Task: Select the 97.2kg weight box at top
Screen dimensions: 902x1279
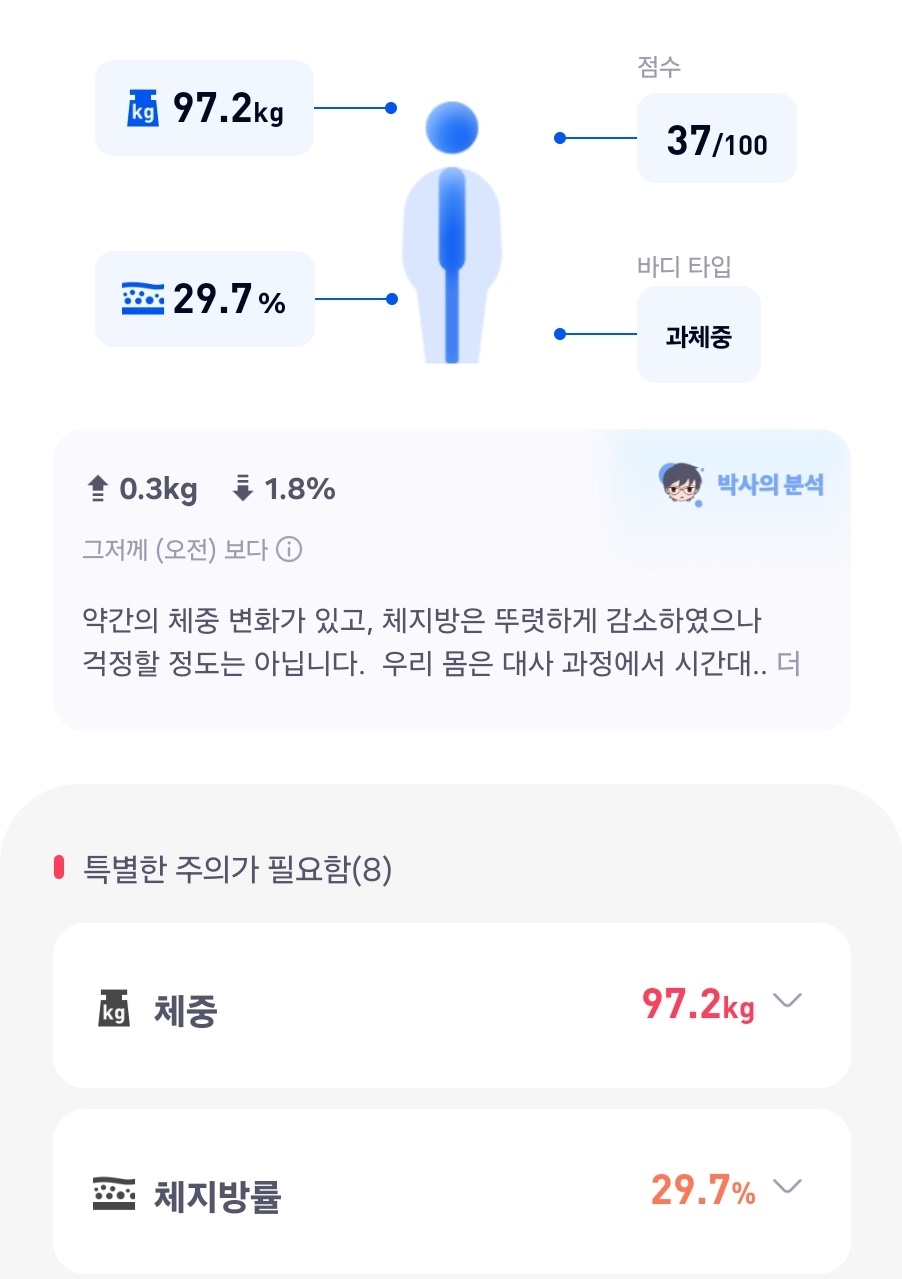Action: 204,108
